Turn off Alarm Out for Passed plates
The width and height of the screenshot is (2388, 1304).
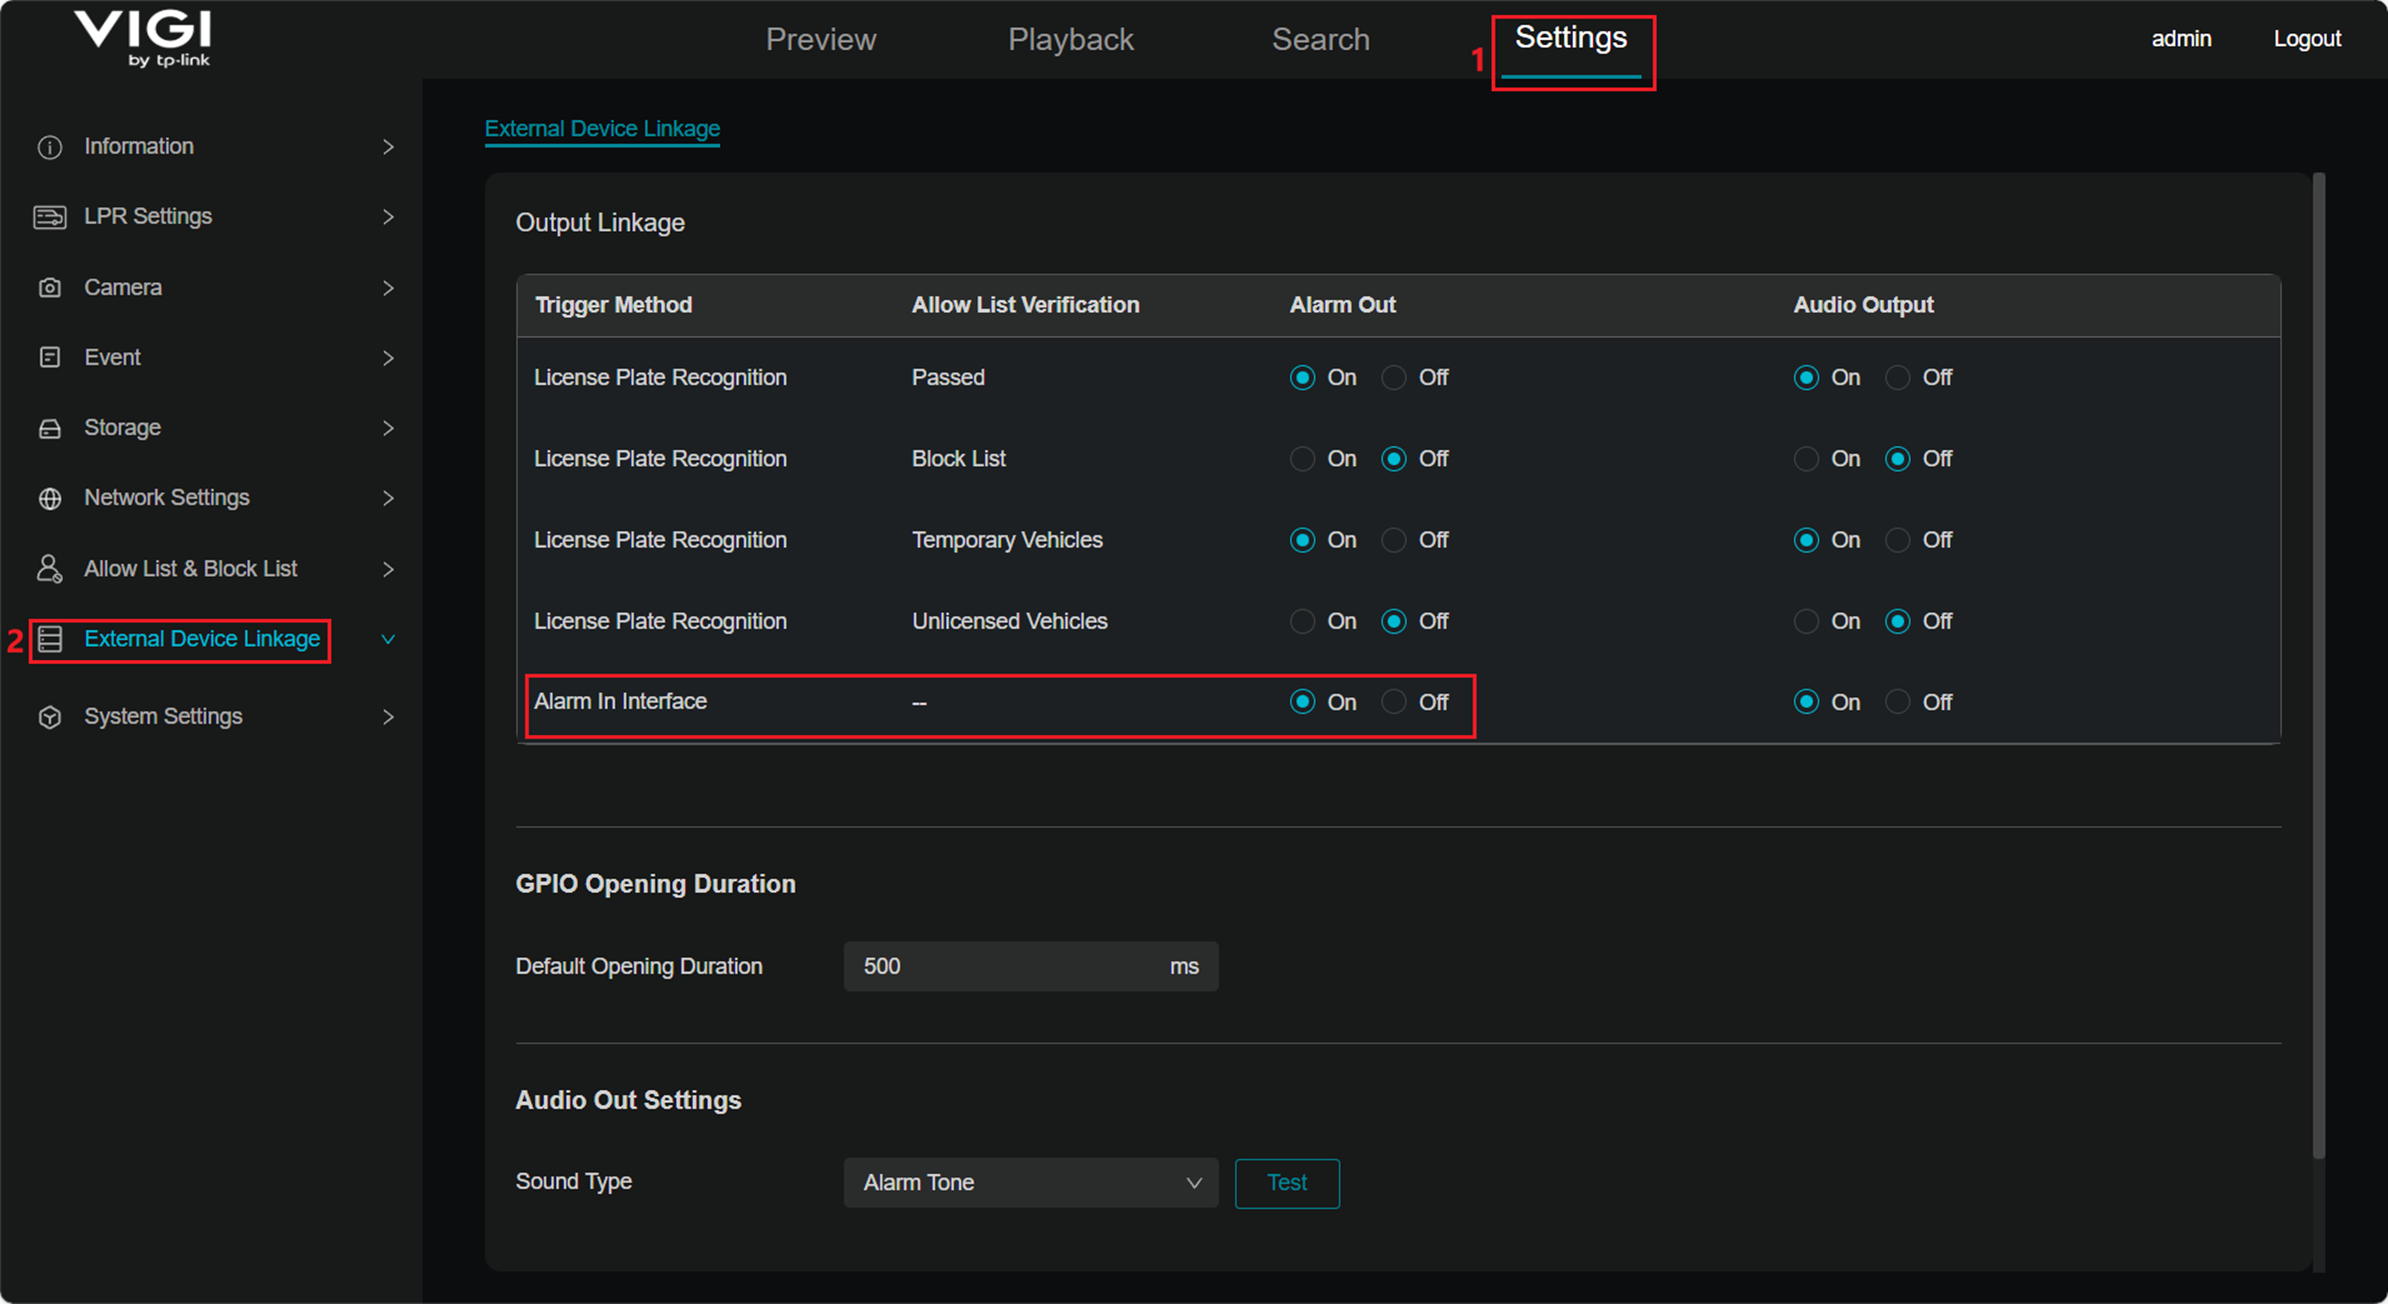[x=1394, y=378]
